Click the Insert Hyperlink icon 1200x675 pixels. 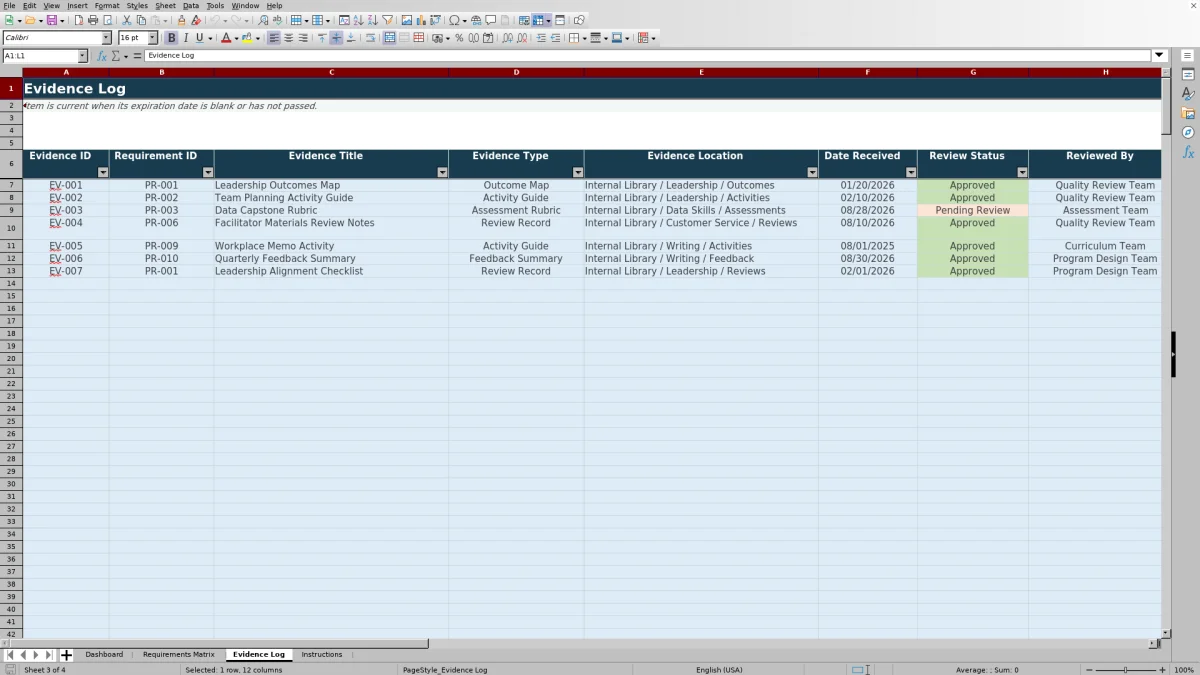[476, 20]
